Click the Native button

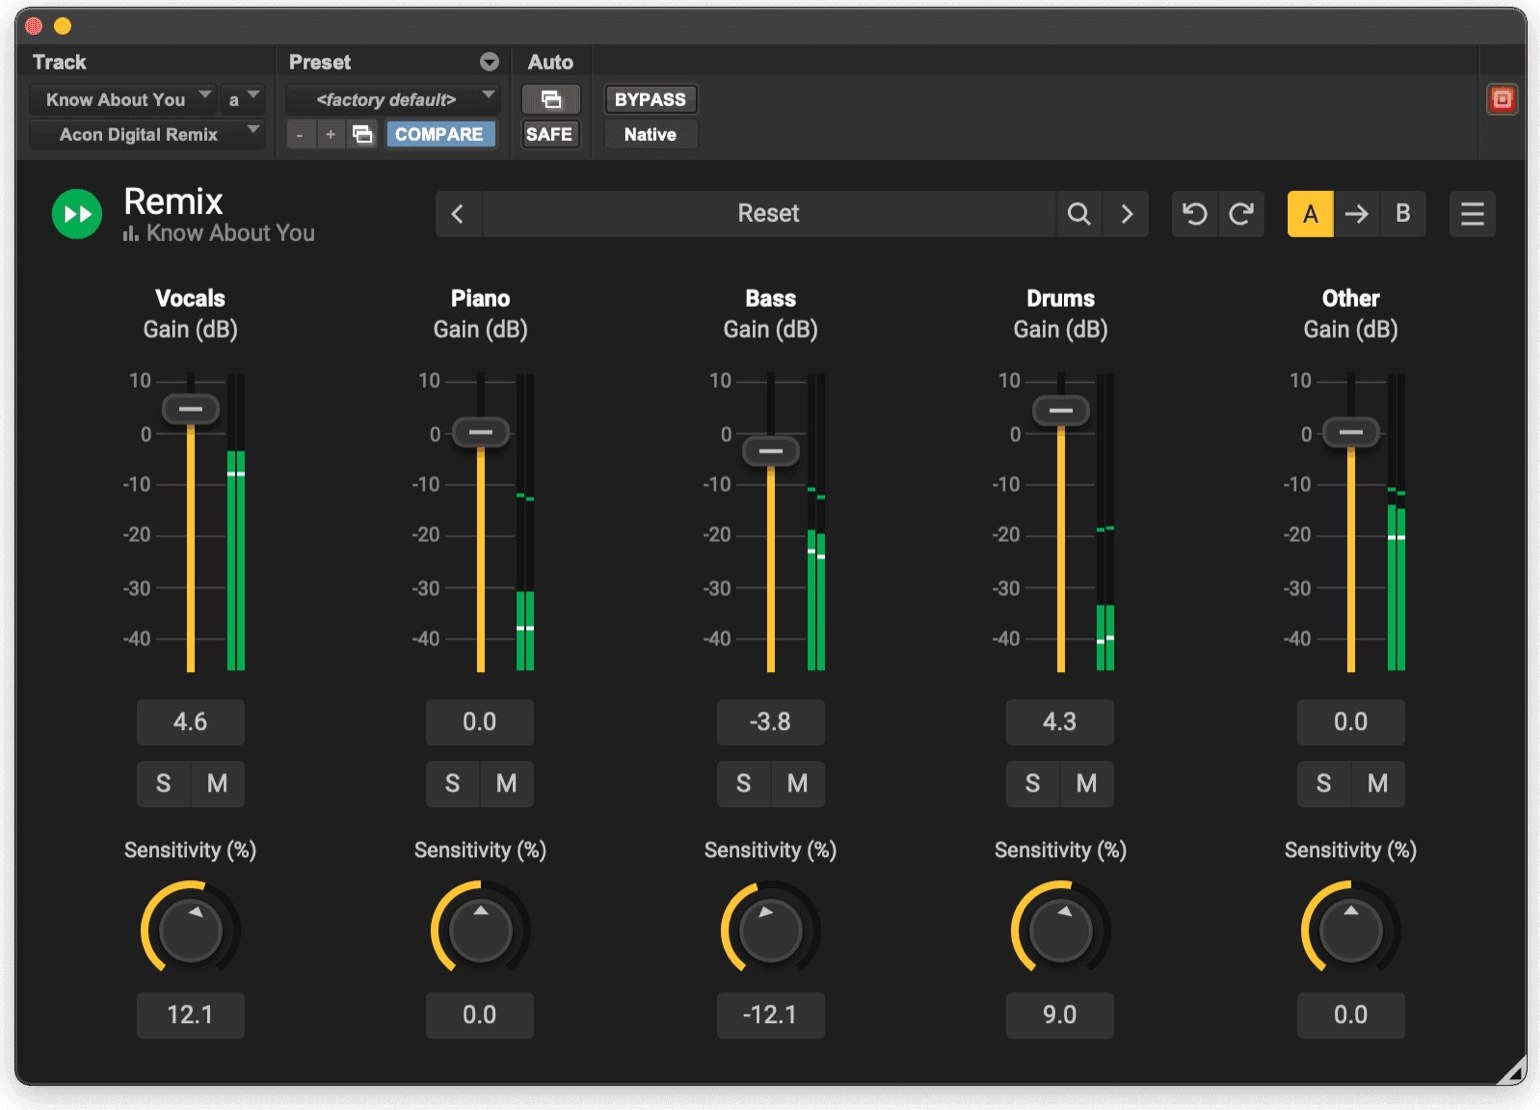[650, 134]
